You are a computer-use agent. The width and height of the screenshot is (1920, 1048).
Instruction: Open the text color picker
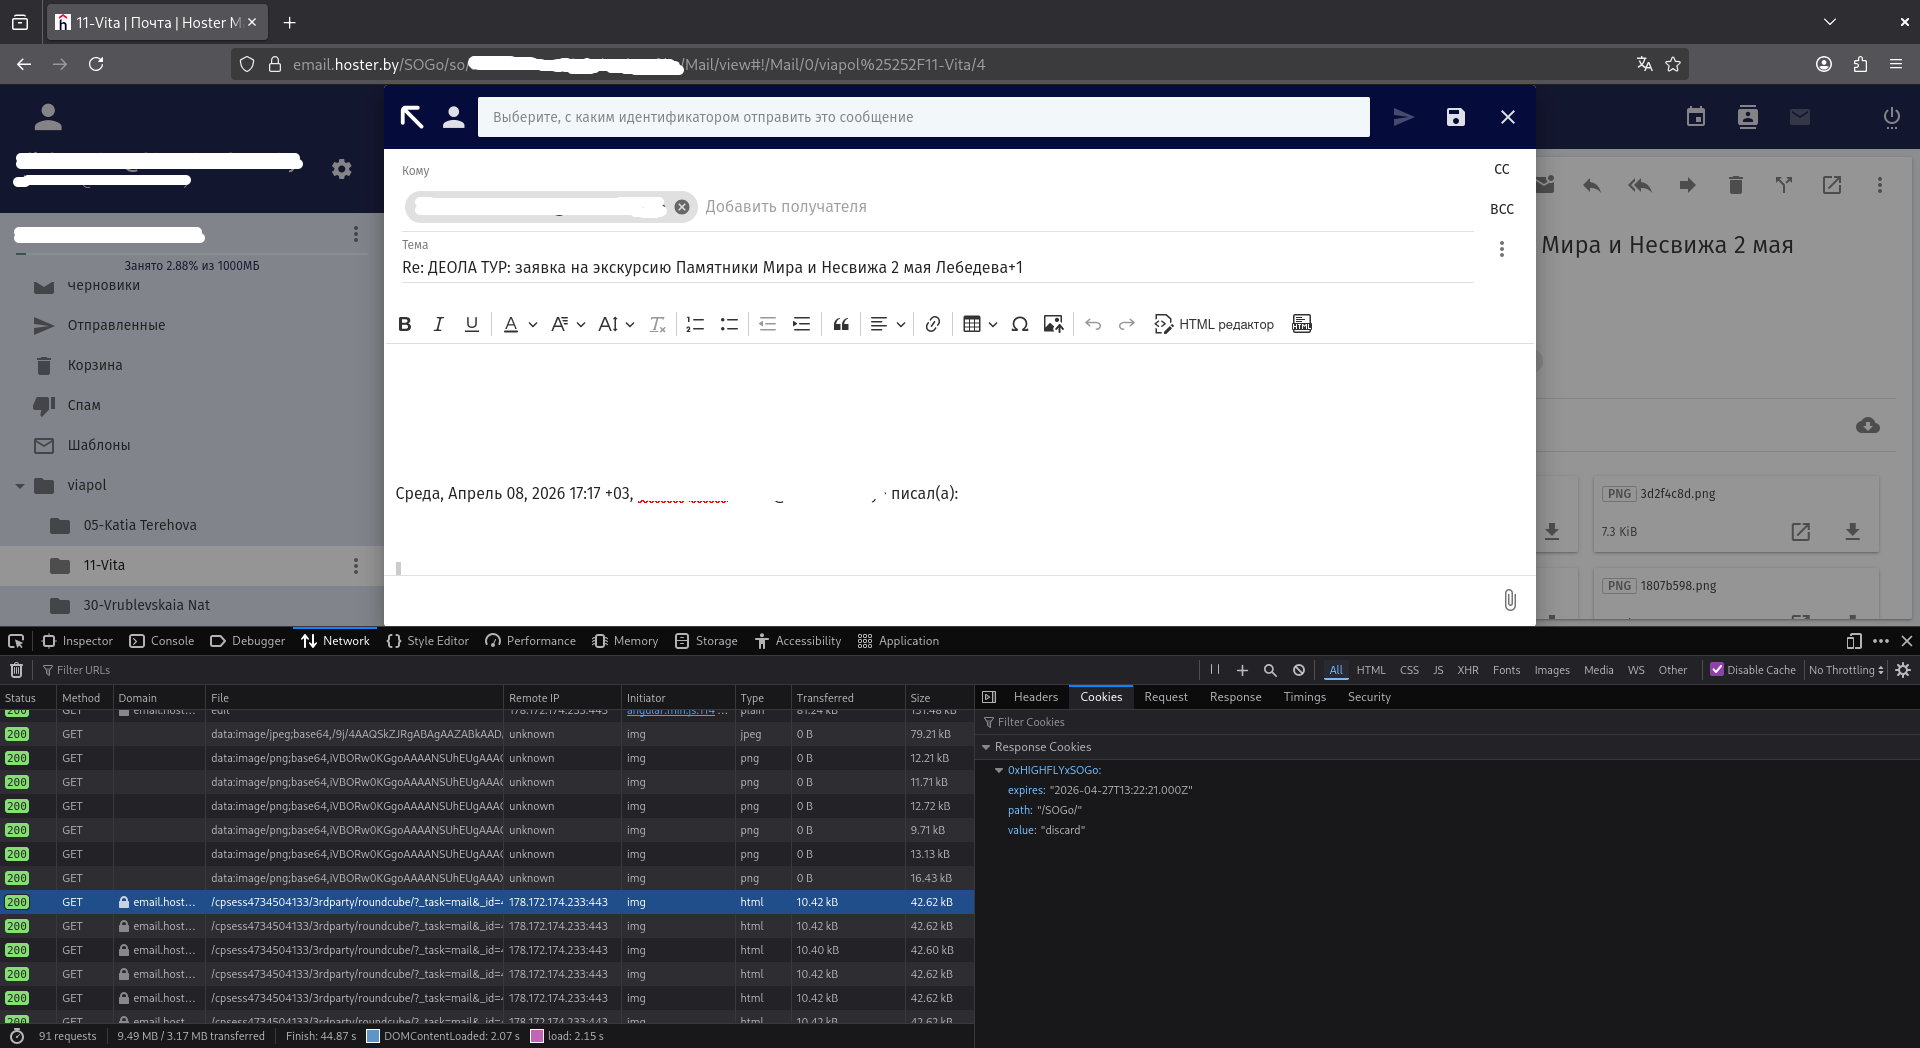click(511, 324)
